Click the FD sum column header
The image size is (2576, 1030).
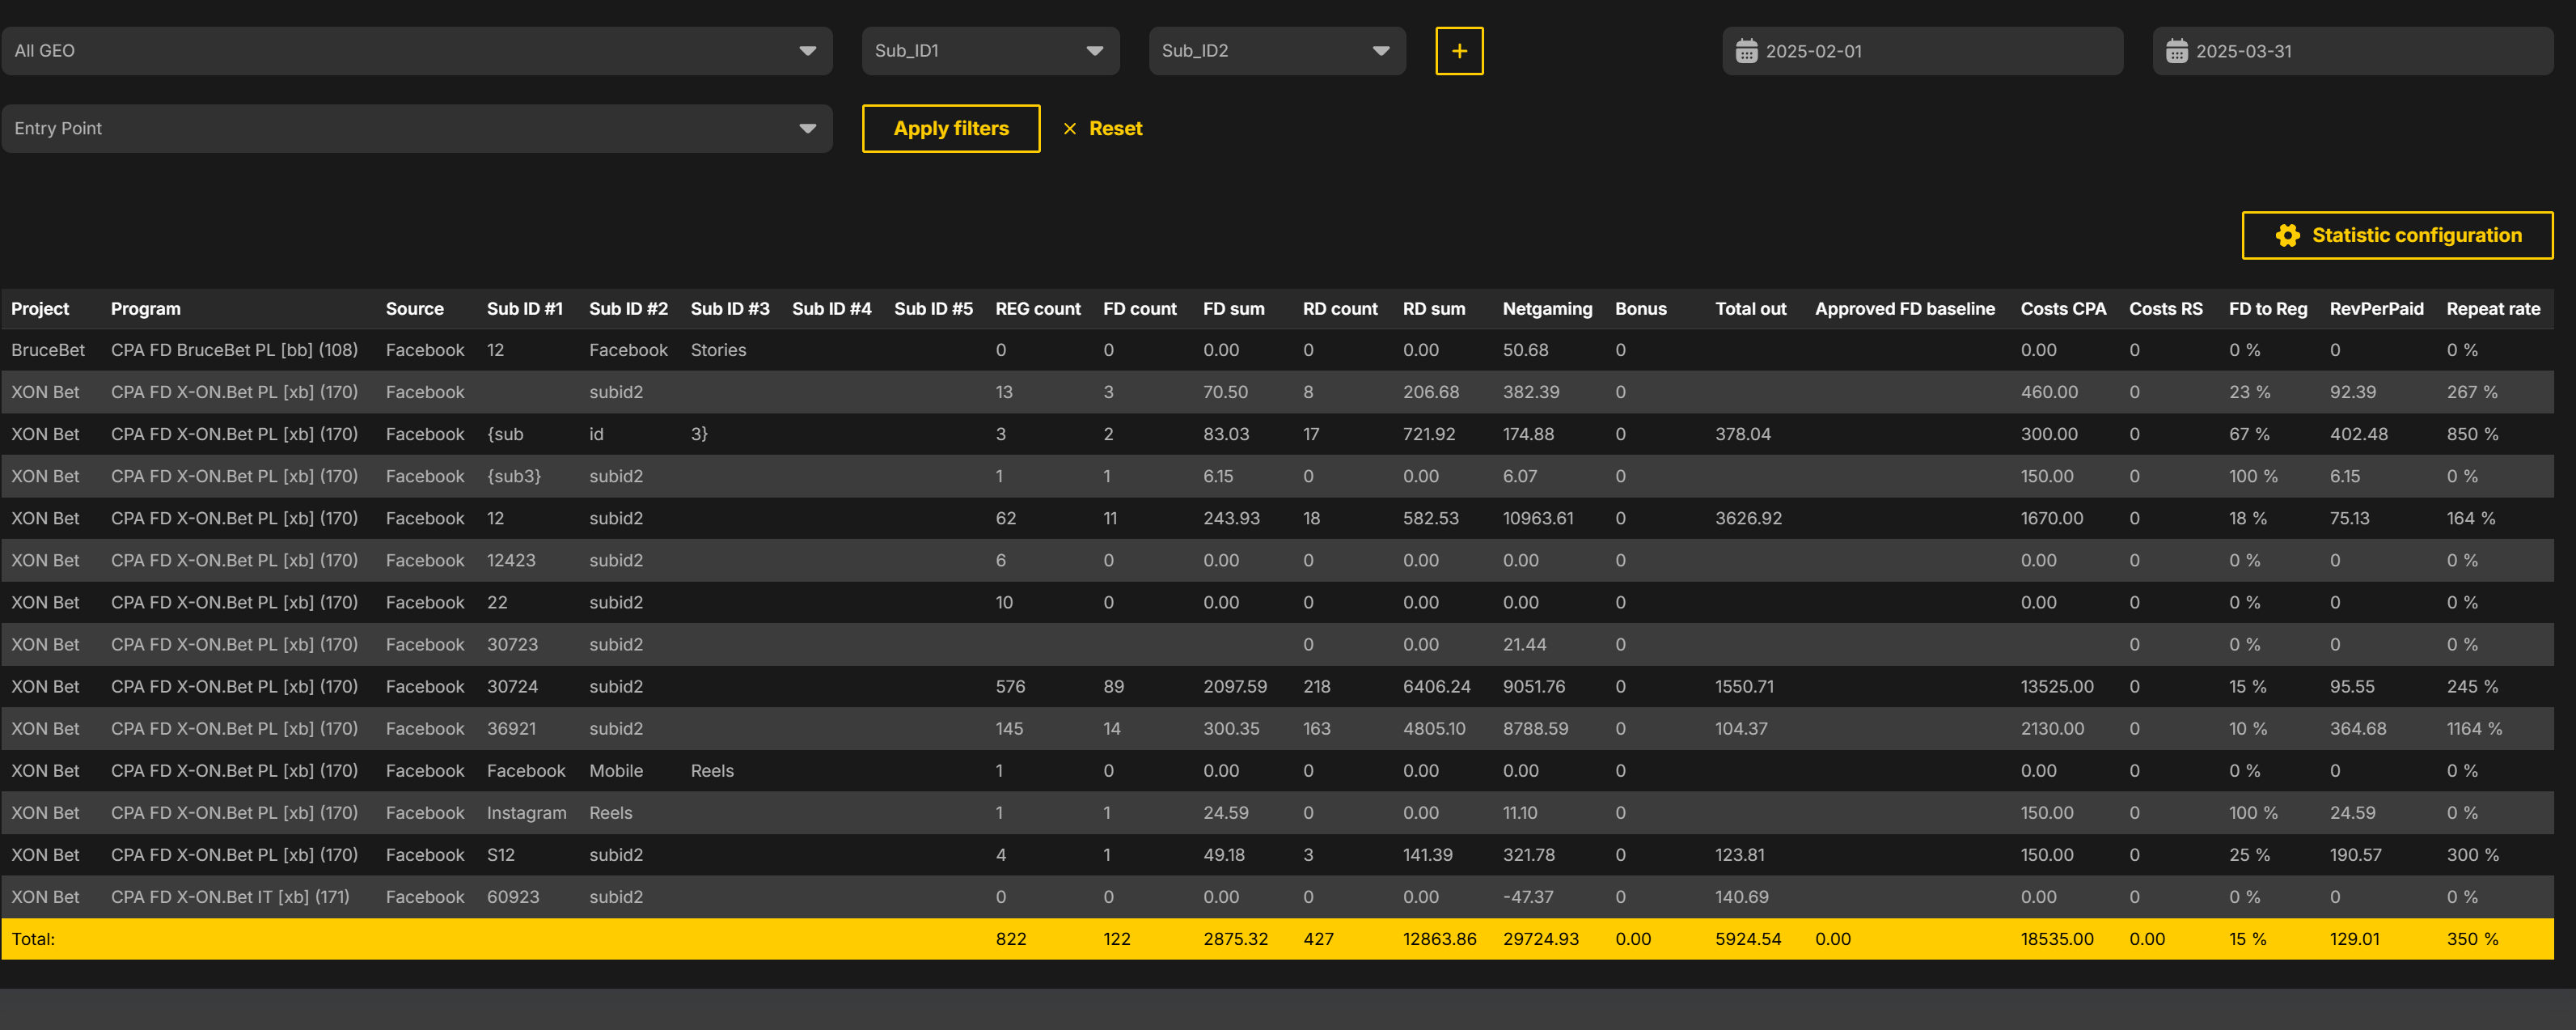click(1234, 309)
